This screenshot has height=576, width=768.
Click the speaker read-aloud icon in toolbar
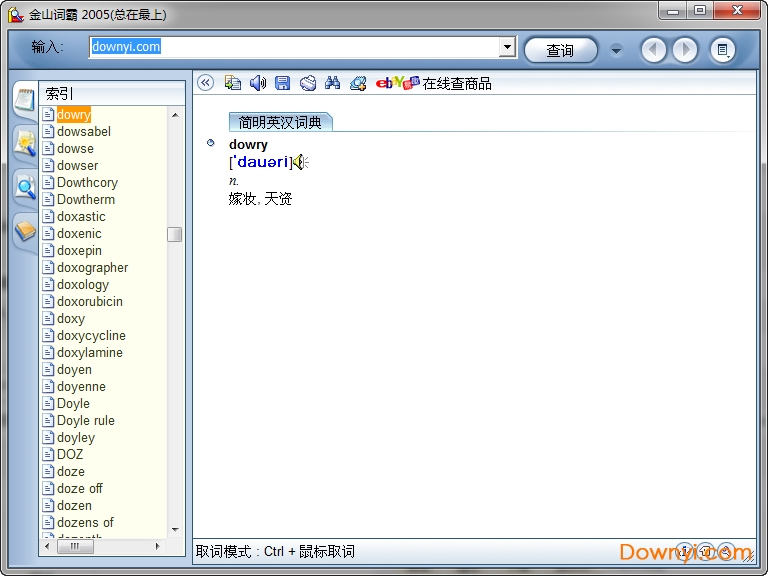pyautogui.click(x=258, y=83)
